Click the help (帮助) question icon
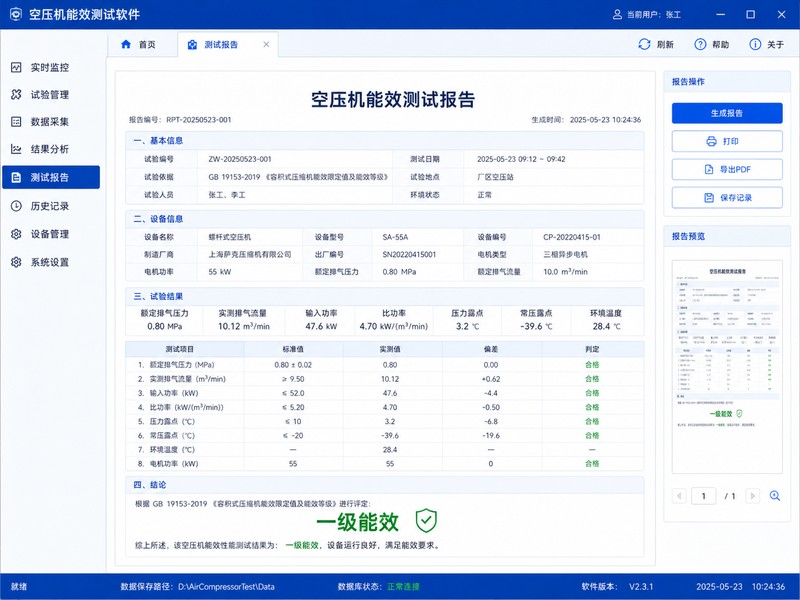The height and width of the screenshot is (600, 800). click(700, 44)
